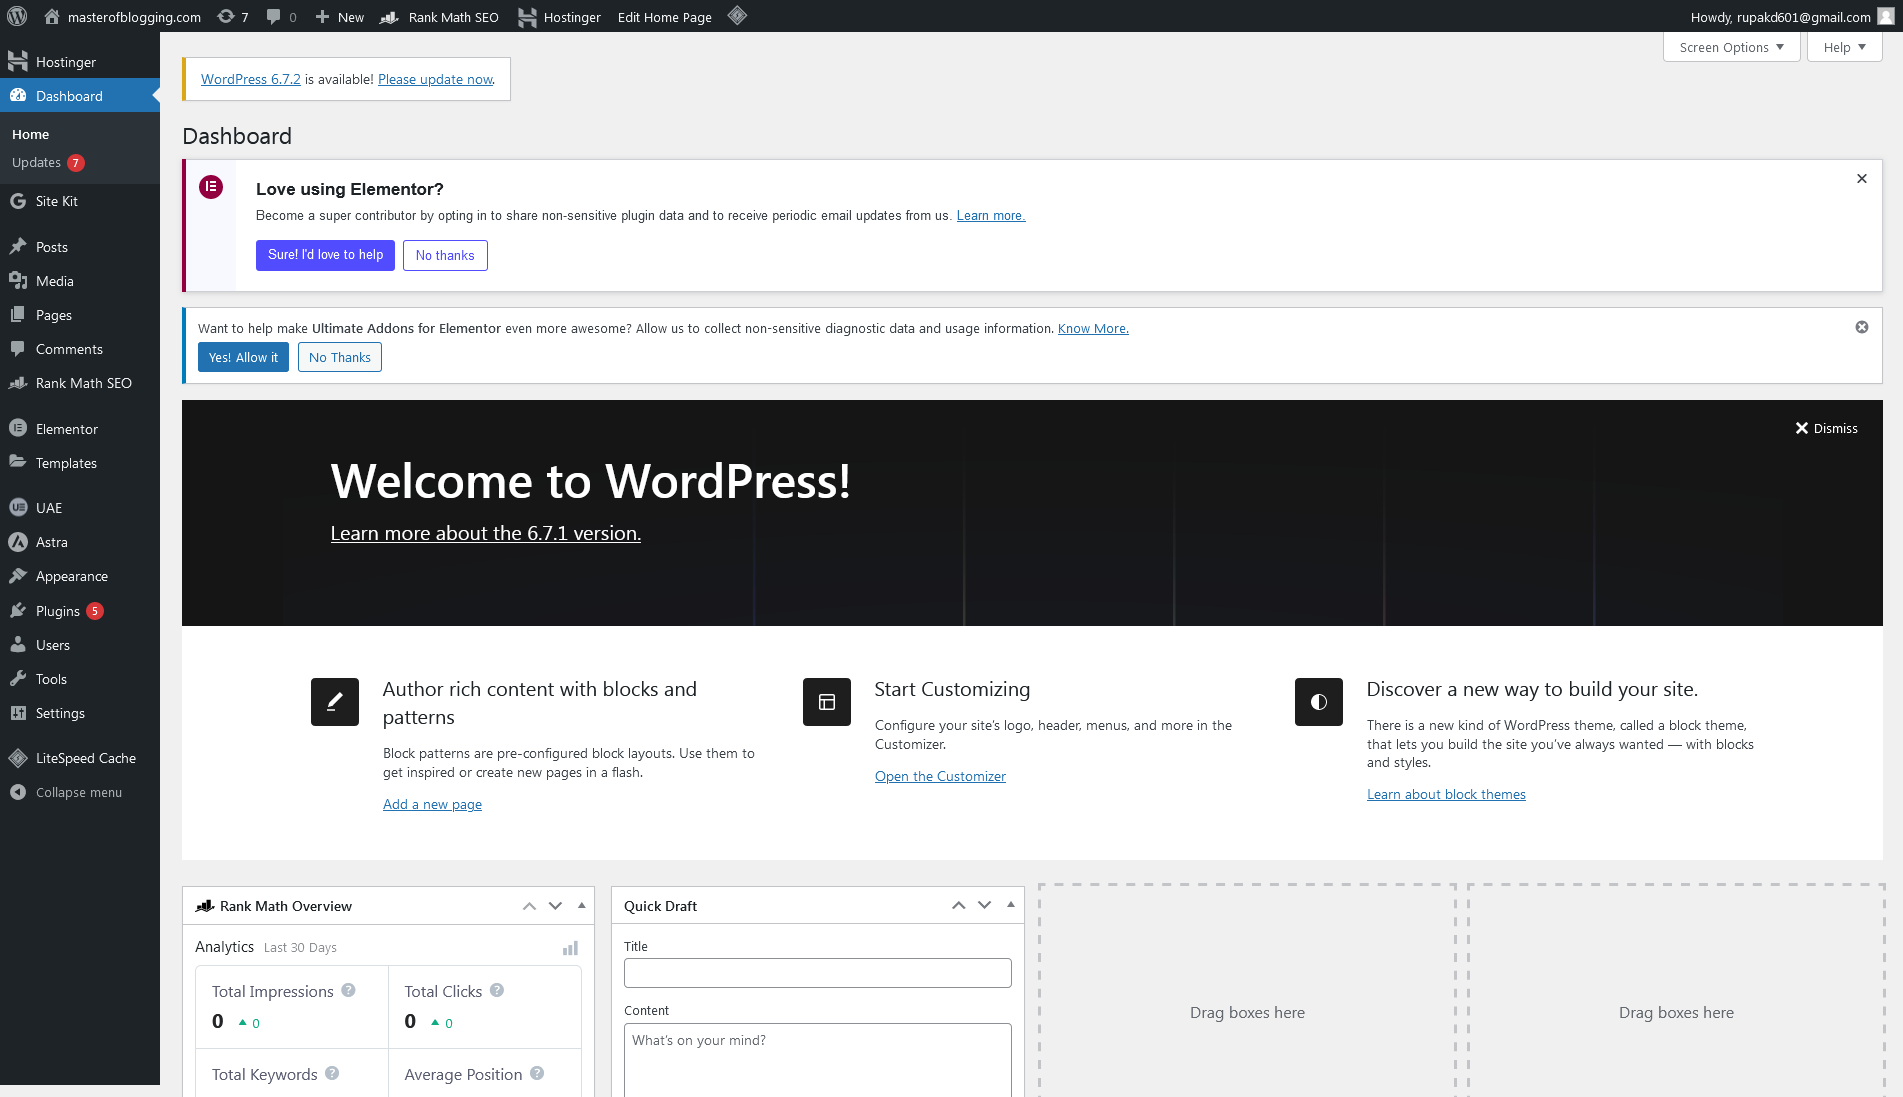Toggle Rank Math Overview panel collapse
This screenshot has height=1097, width=1903.
[x=581, y=906]
